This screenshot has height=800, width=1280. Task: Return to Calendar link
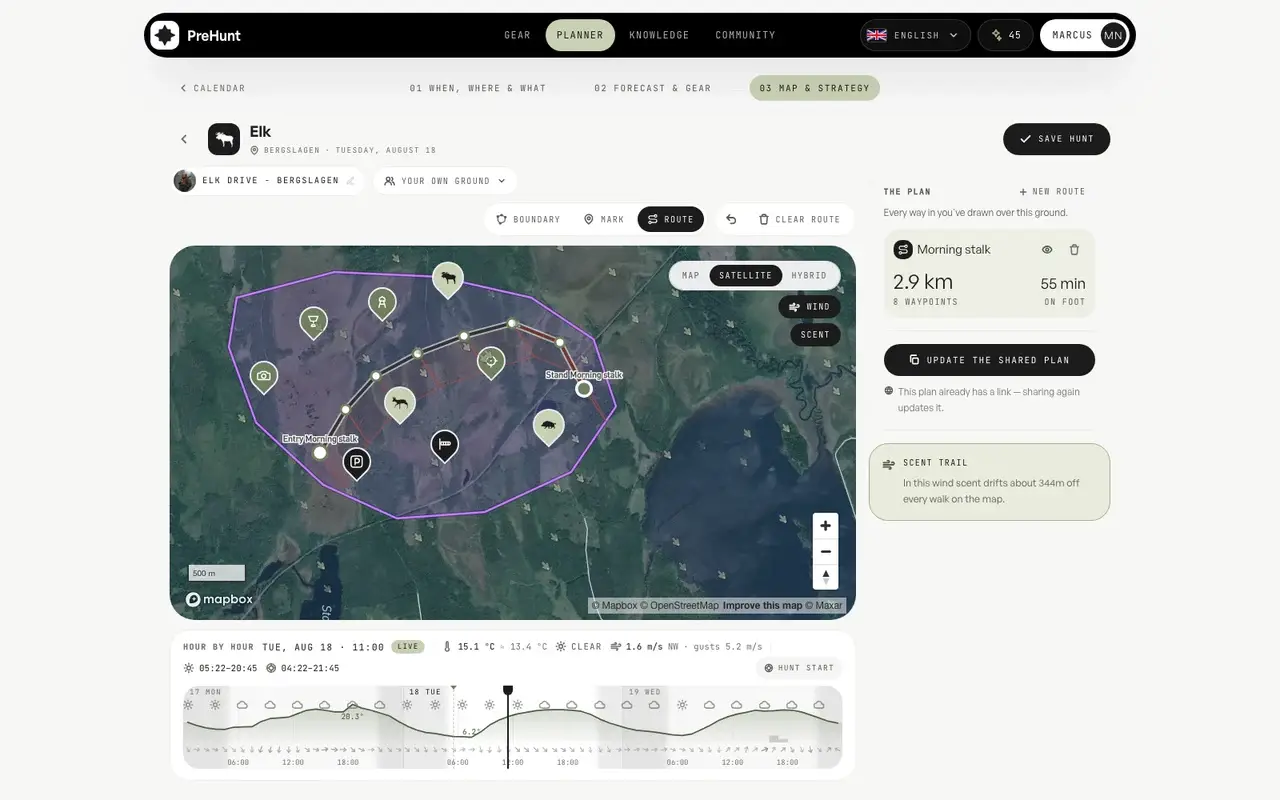213,88
